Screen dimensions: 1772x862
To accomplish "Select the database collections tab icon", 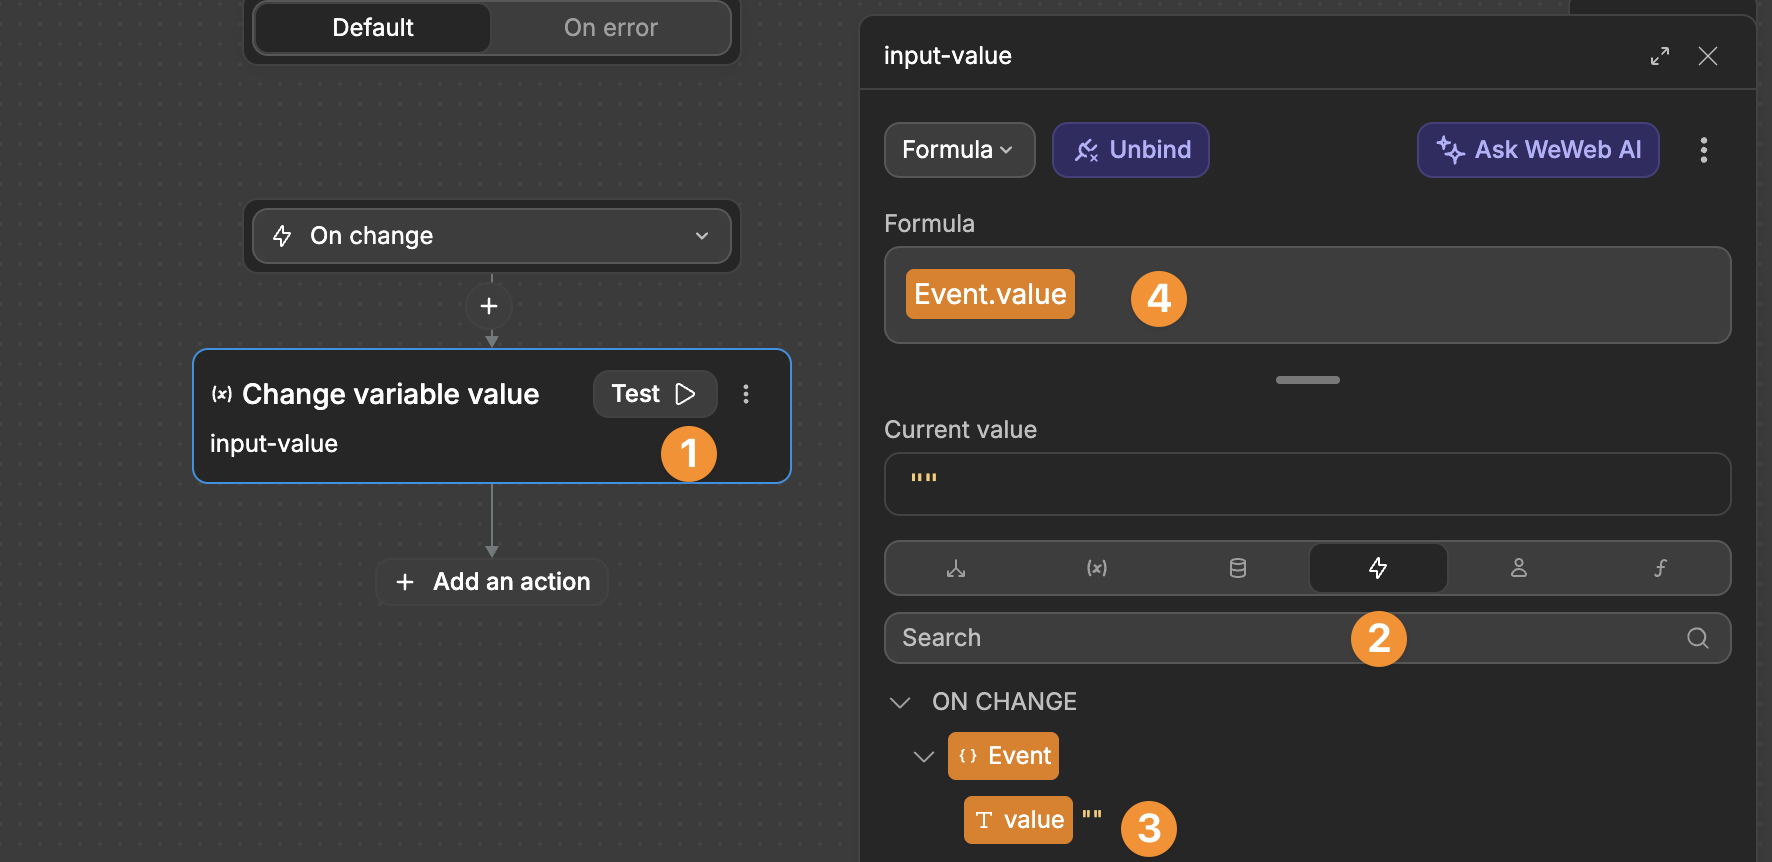I will [1237, 568].
